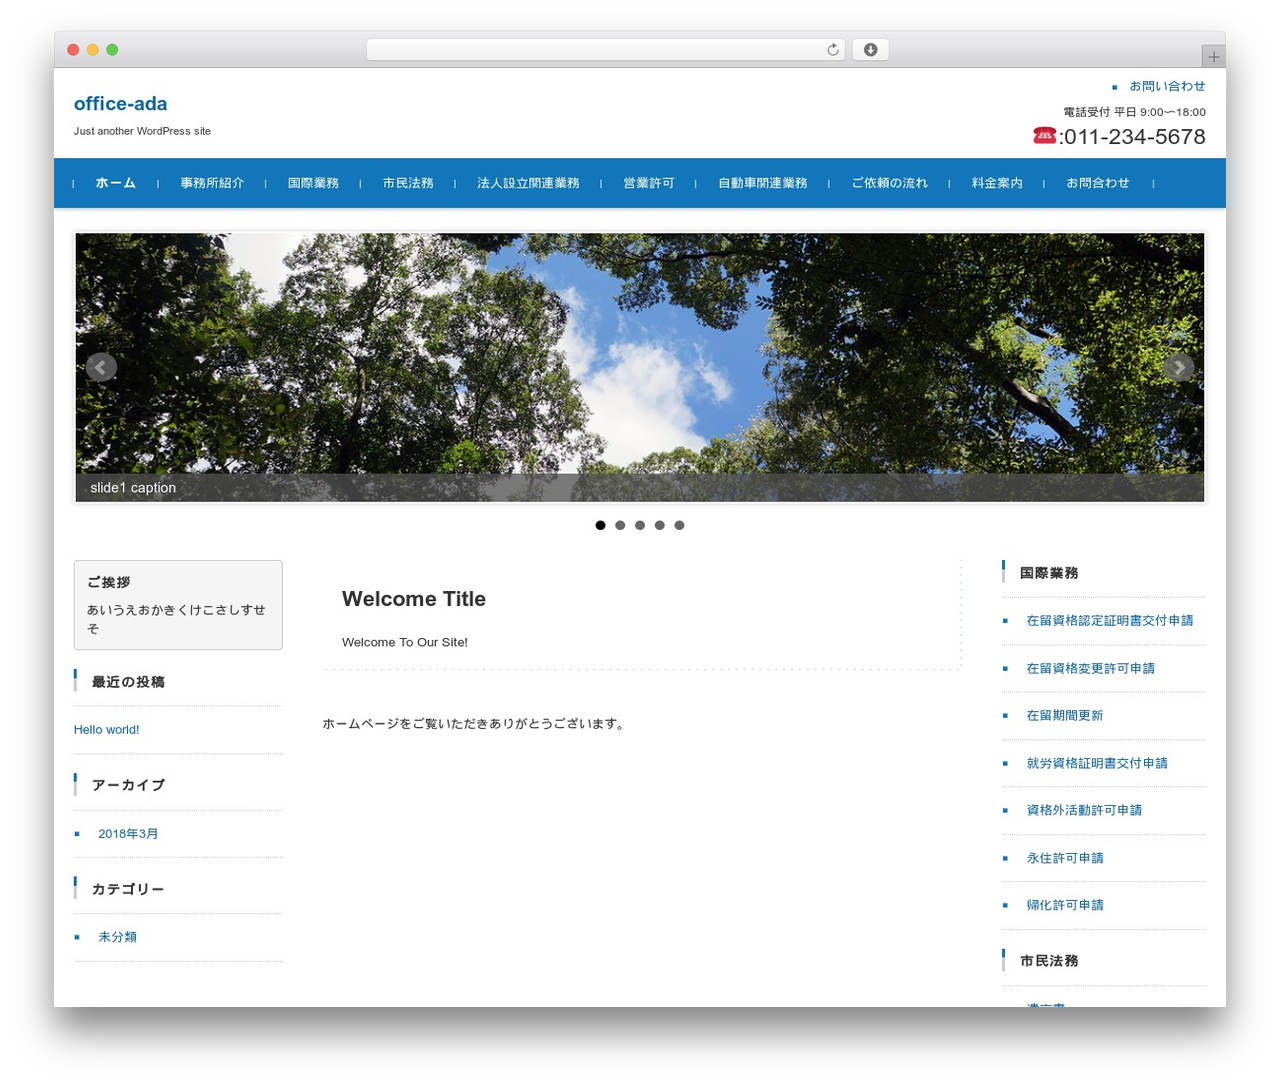Open the 料金案内 menu item
Image resolution: width=1280 pixels, height=1084 pixels.
pos(997,183)
